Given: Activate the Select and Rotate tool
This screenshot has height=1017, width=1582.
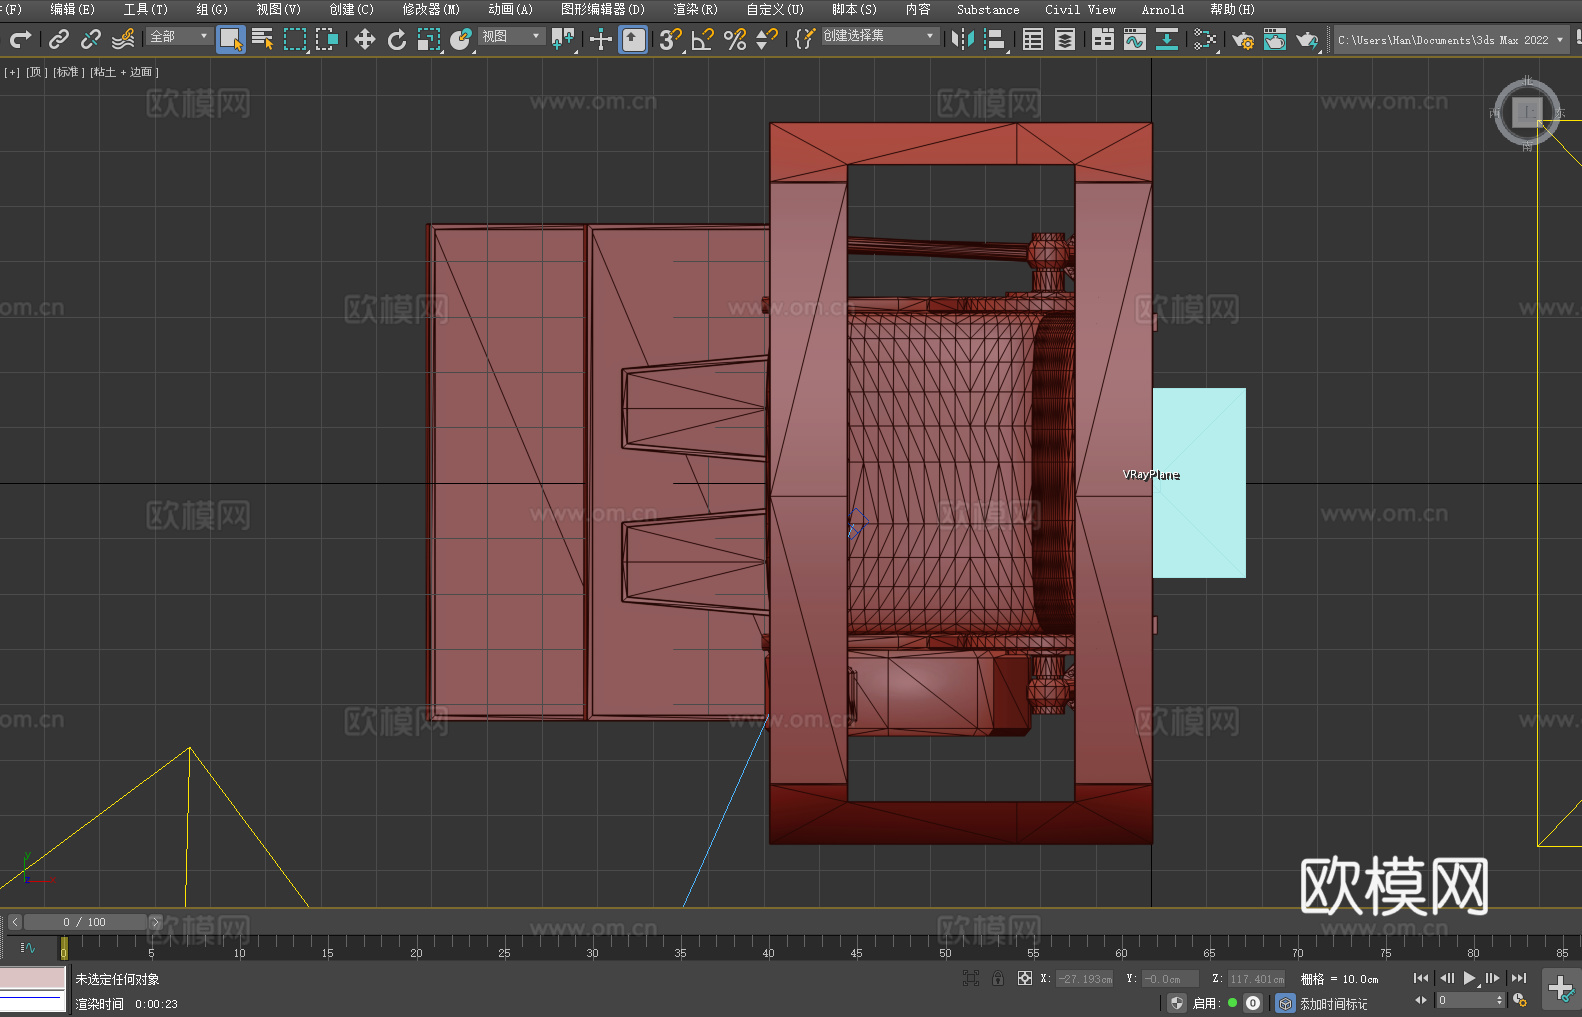Looking at the screenshot, I should (397, 39).
